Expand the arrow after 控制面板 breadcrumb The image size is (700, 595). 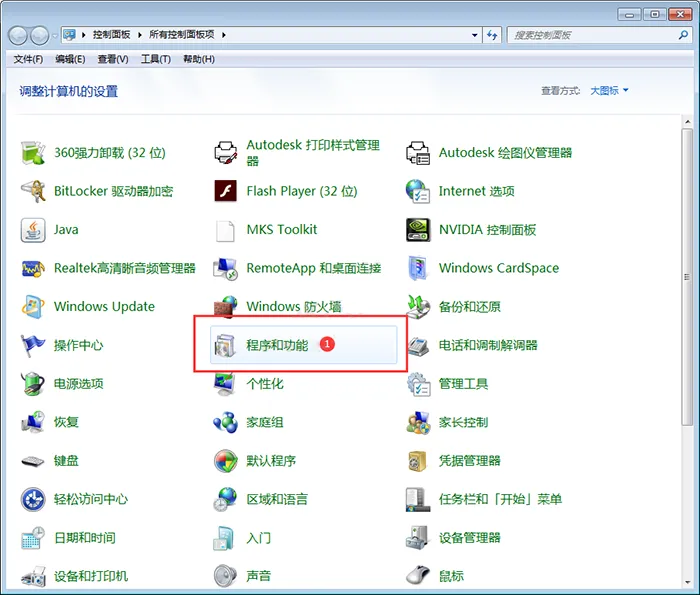coord(140,35)
